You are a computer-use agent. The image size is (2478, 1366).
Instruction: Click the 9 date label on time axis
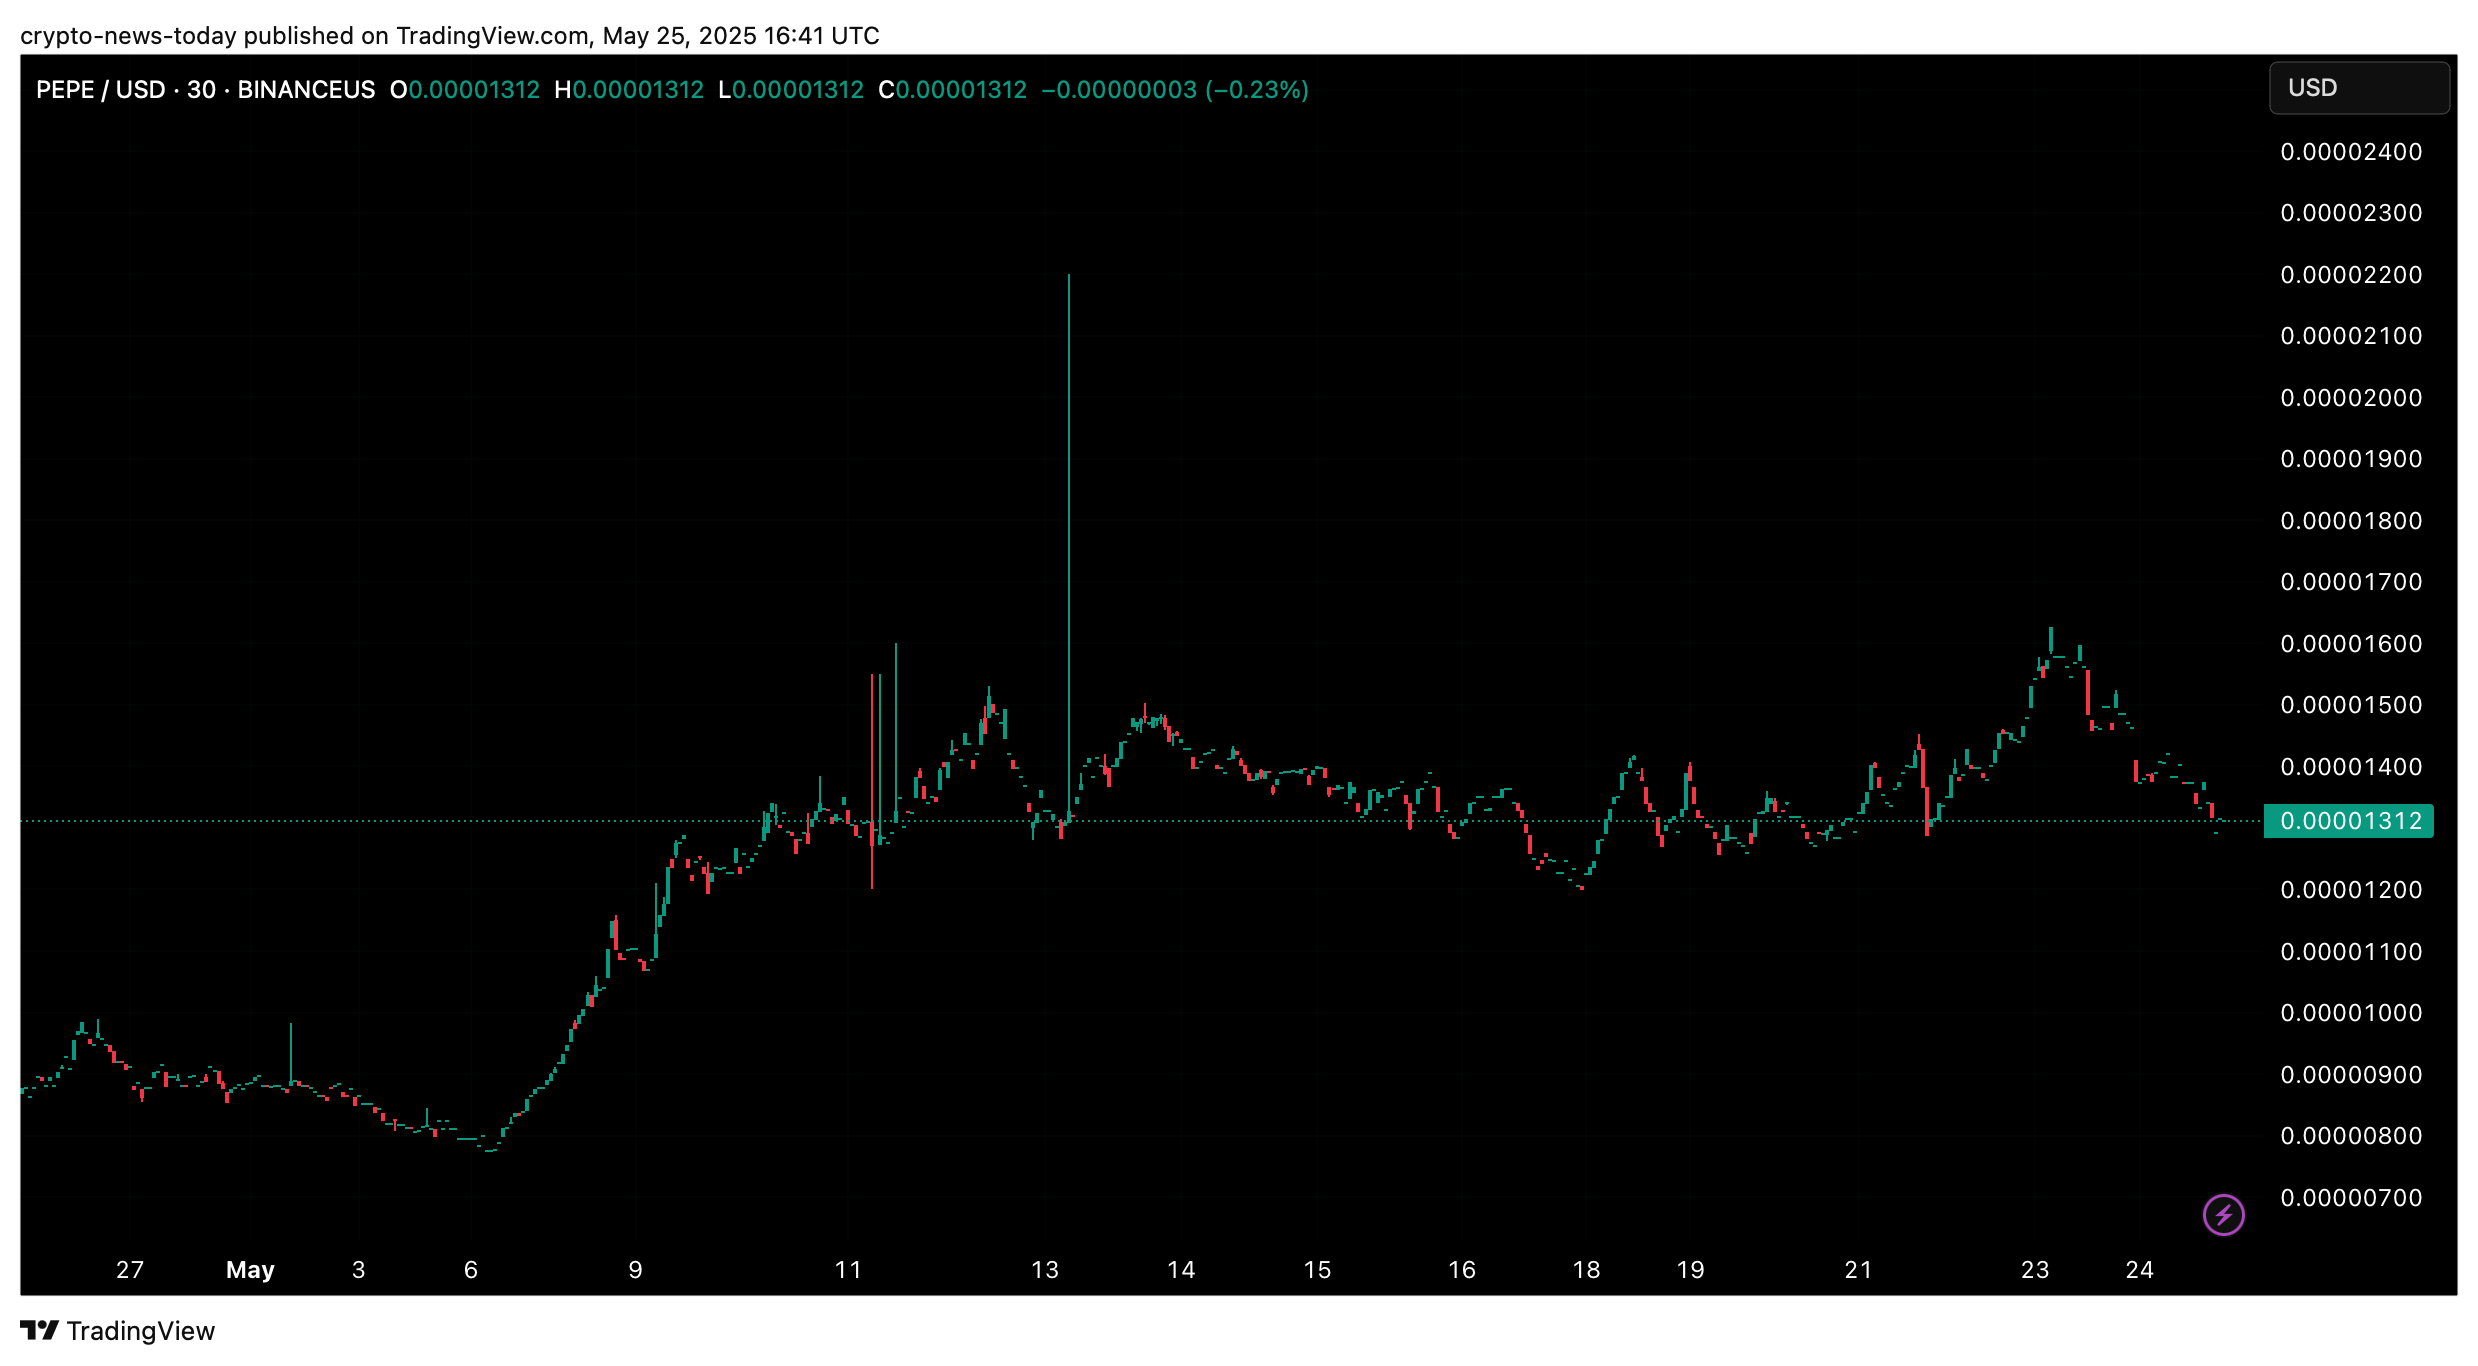point(635,1270)
